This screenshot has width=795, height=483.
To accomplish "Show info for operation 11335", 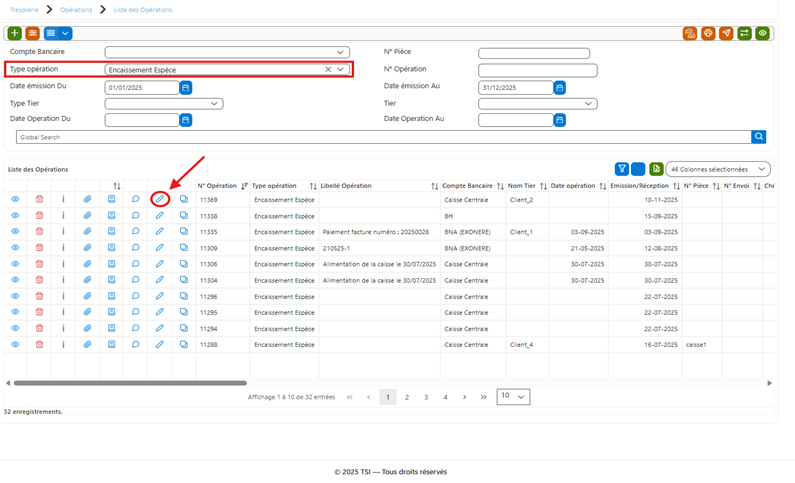I will [x=63, y=232].
